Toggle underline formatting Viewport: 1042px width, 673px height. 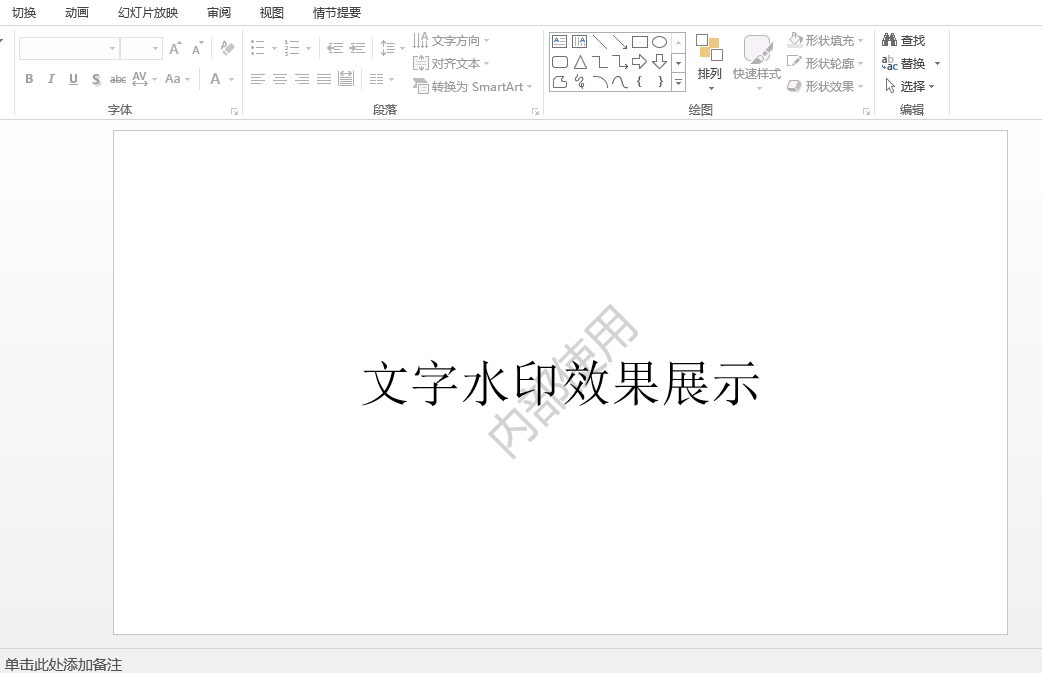pyautogui.click(x=73, y=78)
